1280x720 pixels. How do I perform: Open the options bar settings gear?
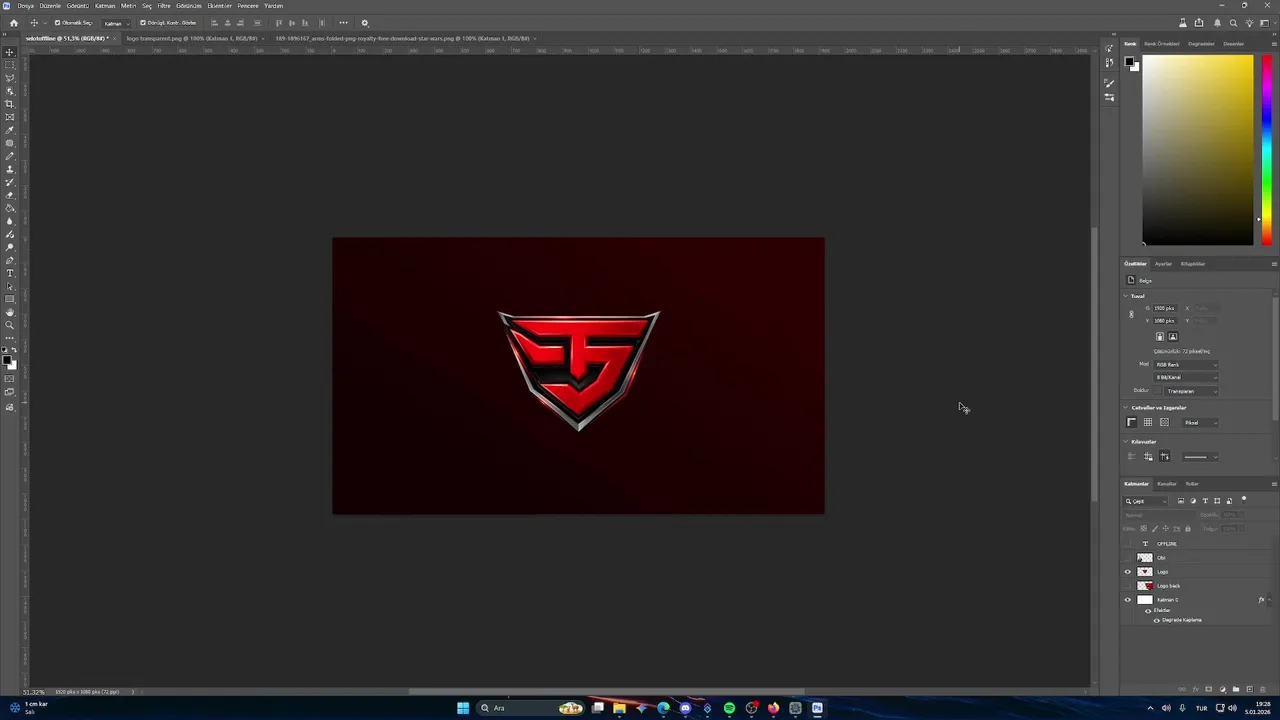click(x=364, y=23)
